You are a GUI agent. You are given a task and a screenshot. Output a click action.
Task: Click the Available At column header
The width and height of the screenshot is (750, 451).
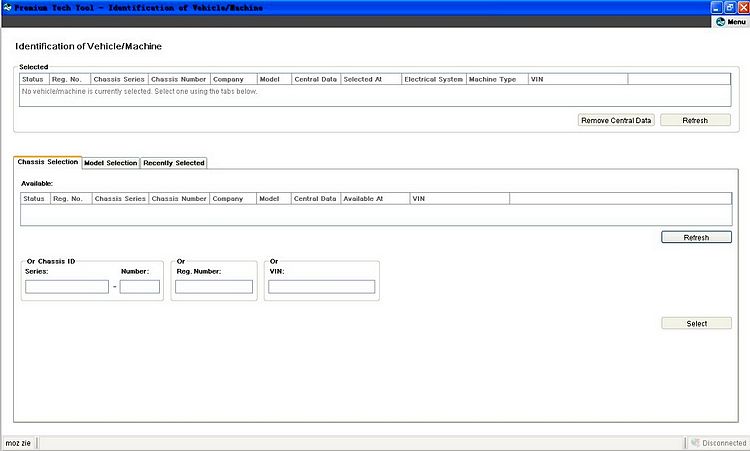point(375,198)
